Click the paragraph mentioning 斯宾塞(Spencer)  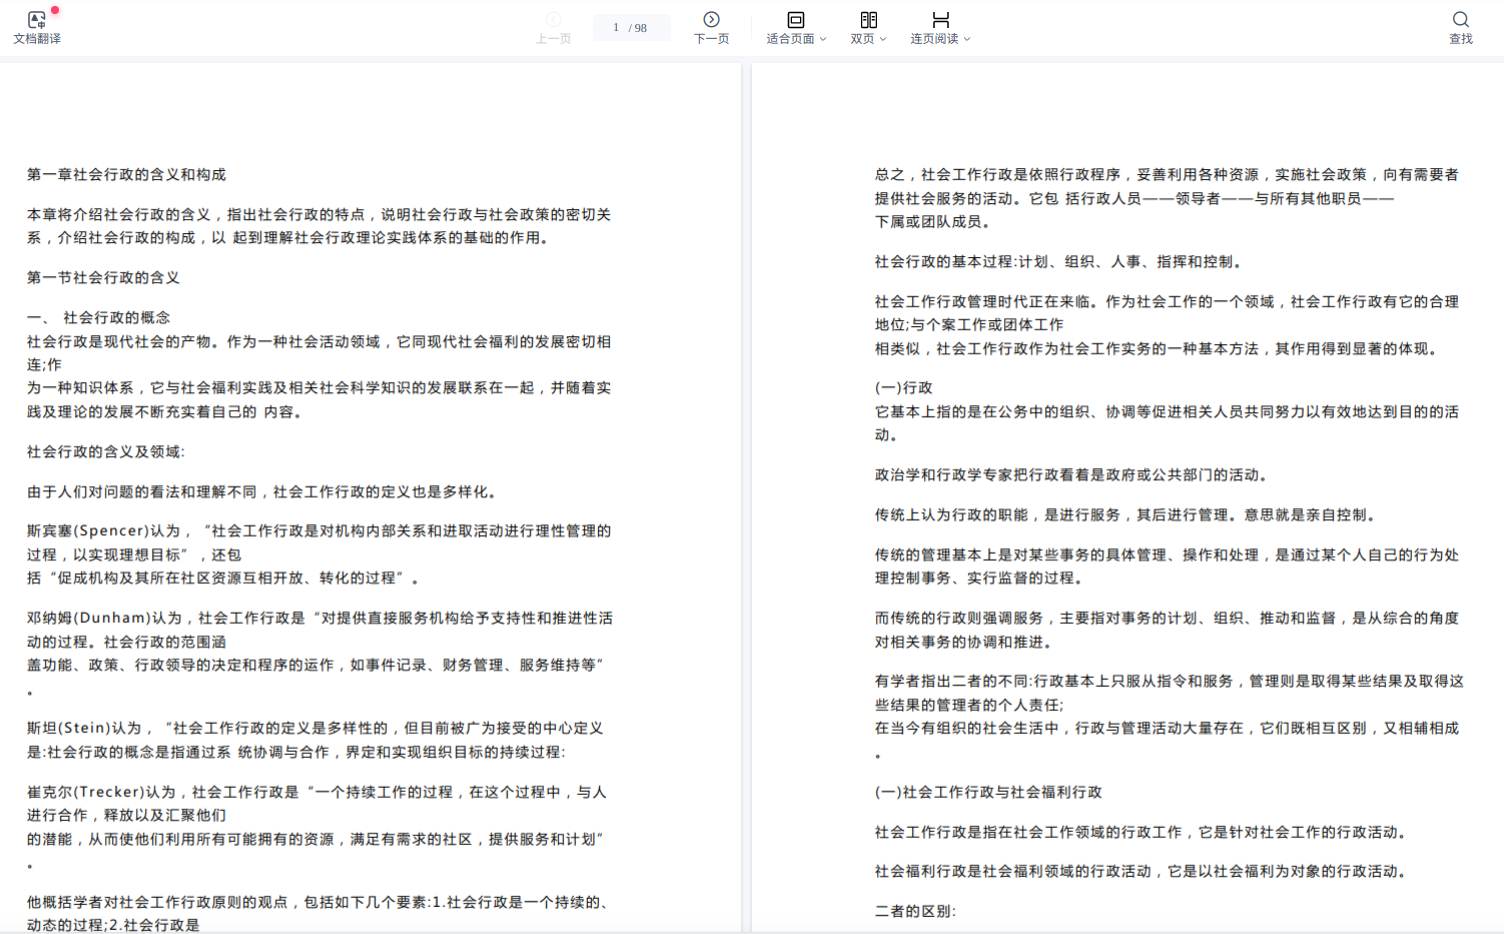point(318,554)
